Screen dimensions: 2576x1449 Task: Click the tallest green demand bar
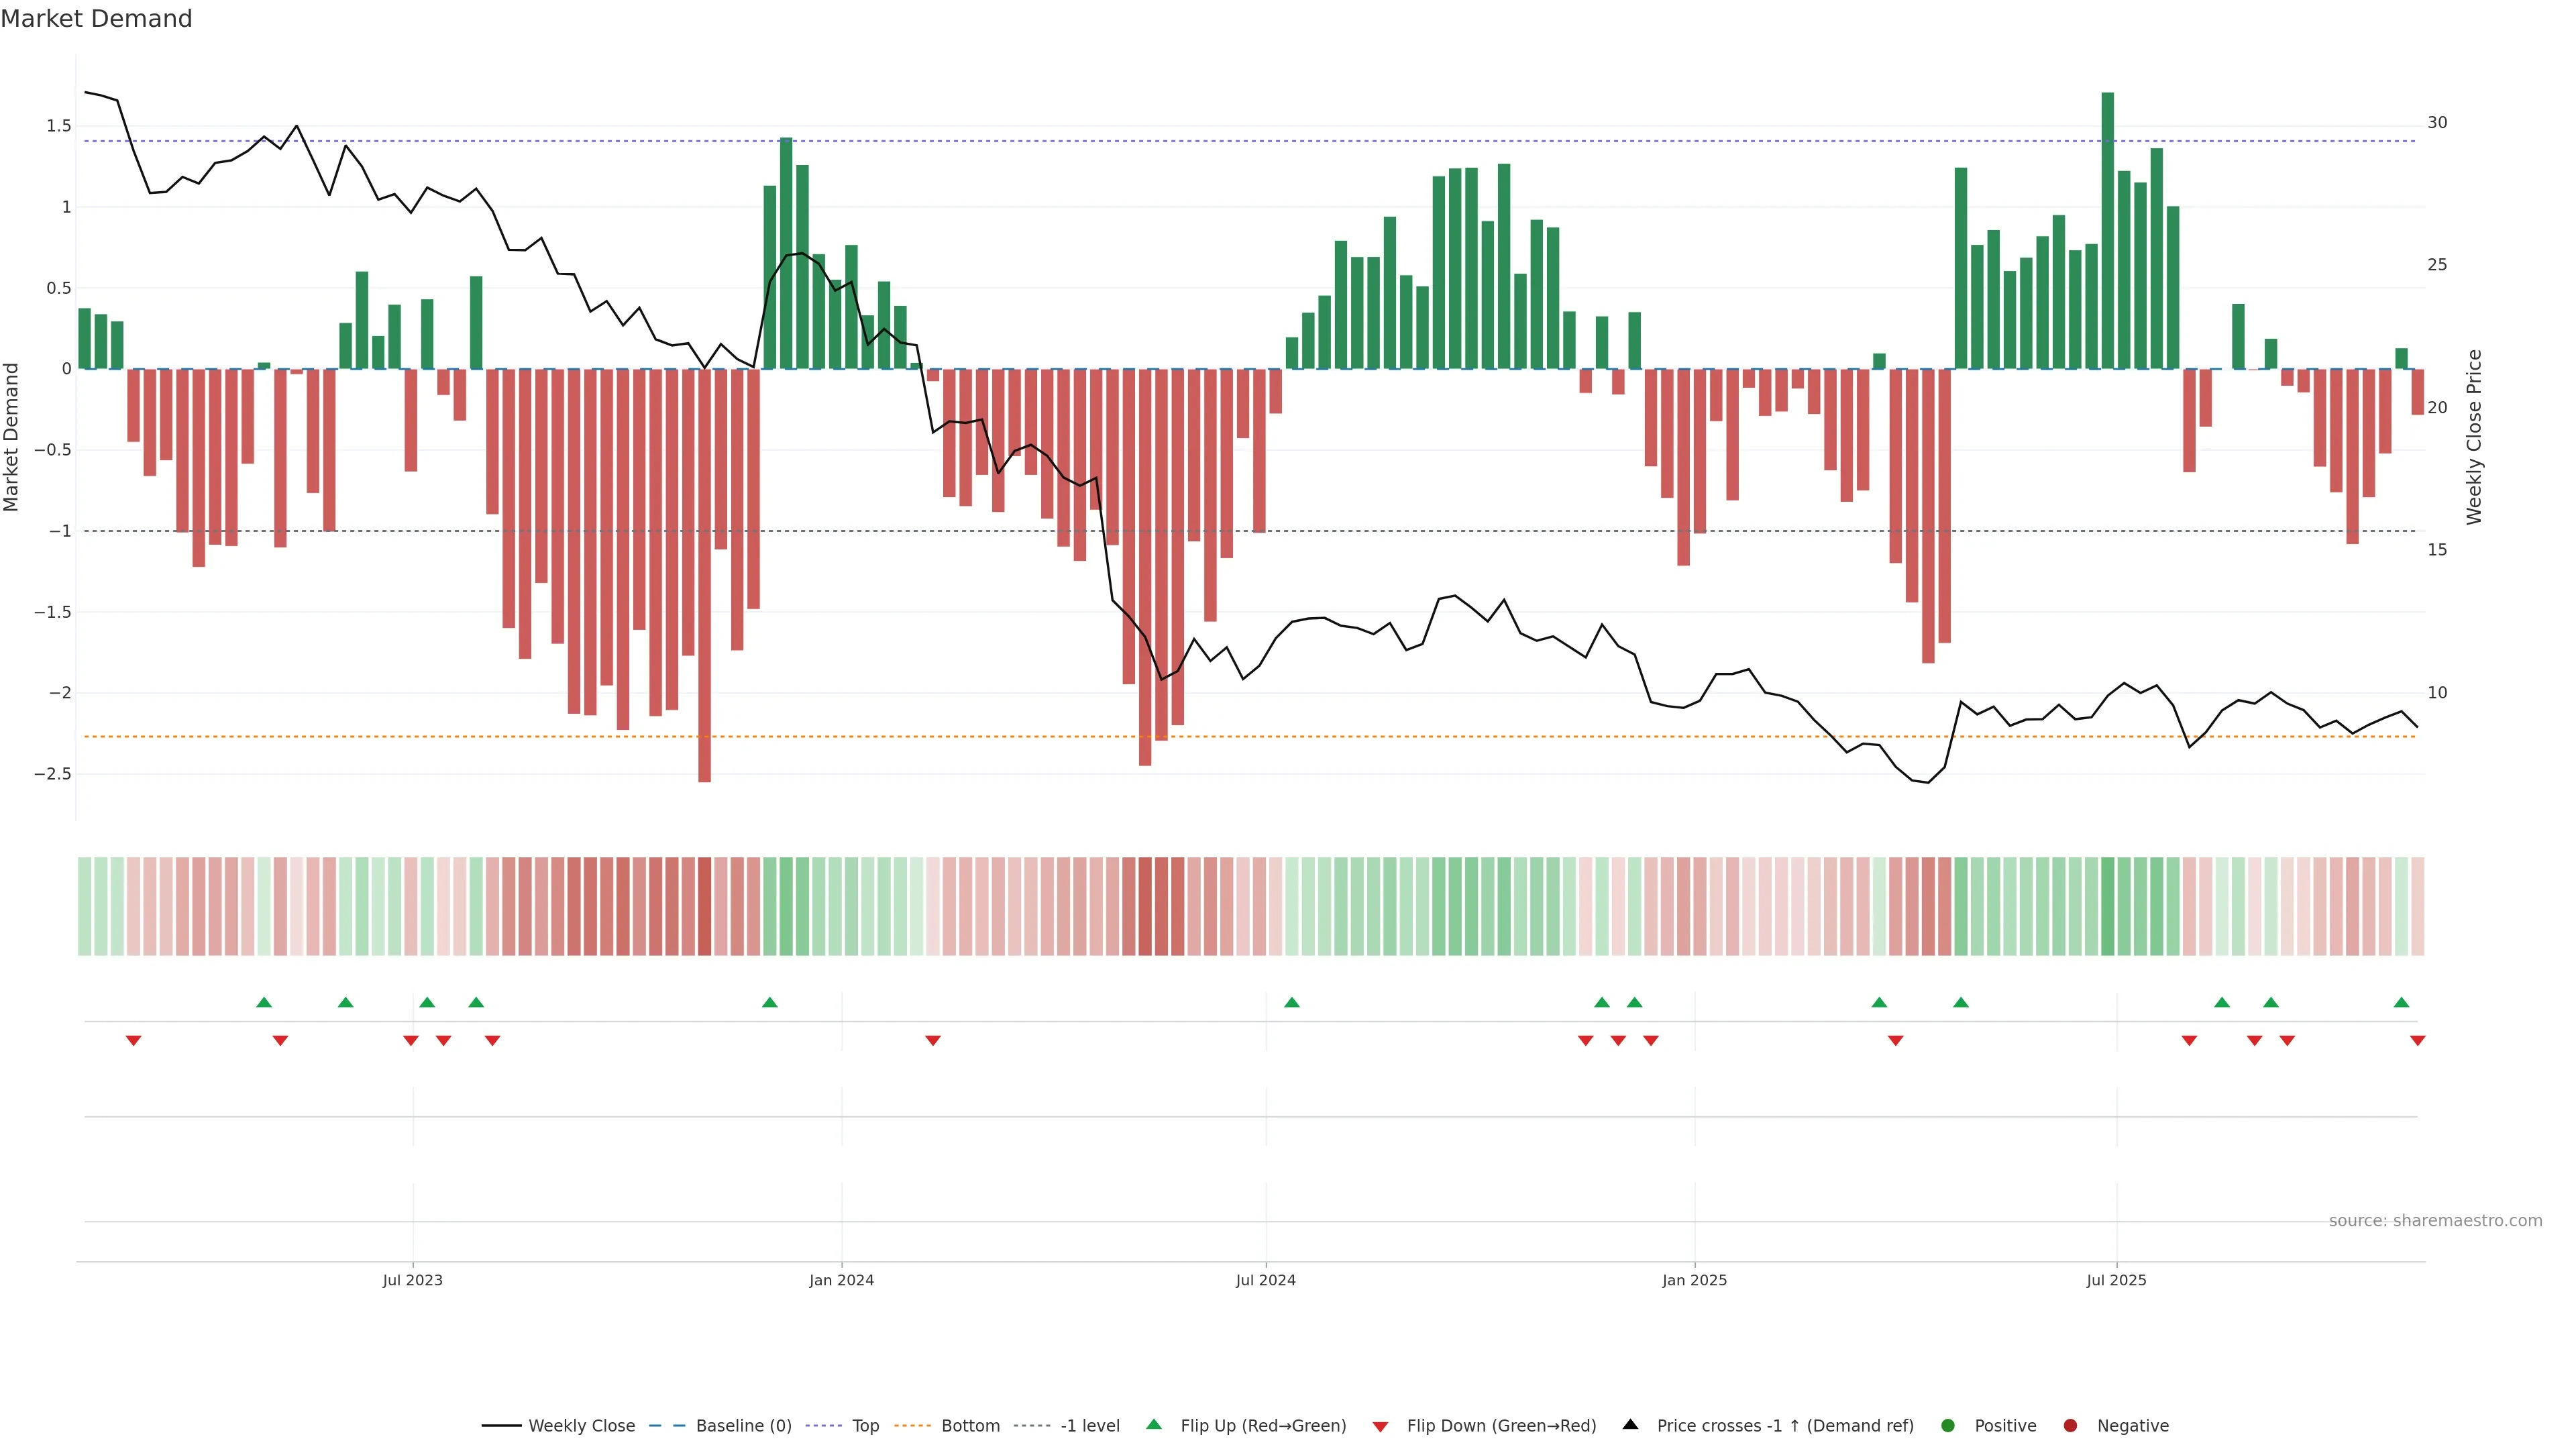pyautogui.click(x=2107, y=230)
